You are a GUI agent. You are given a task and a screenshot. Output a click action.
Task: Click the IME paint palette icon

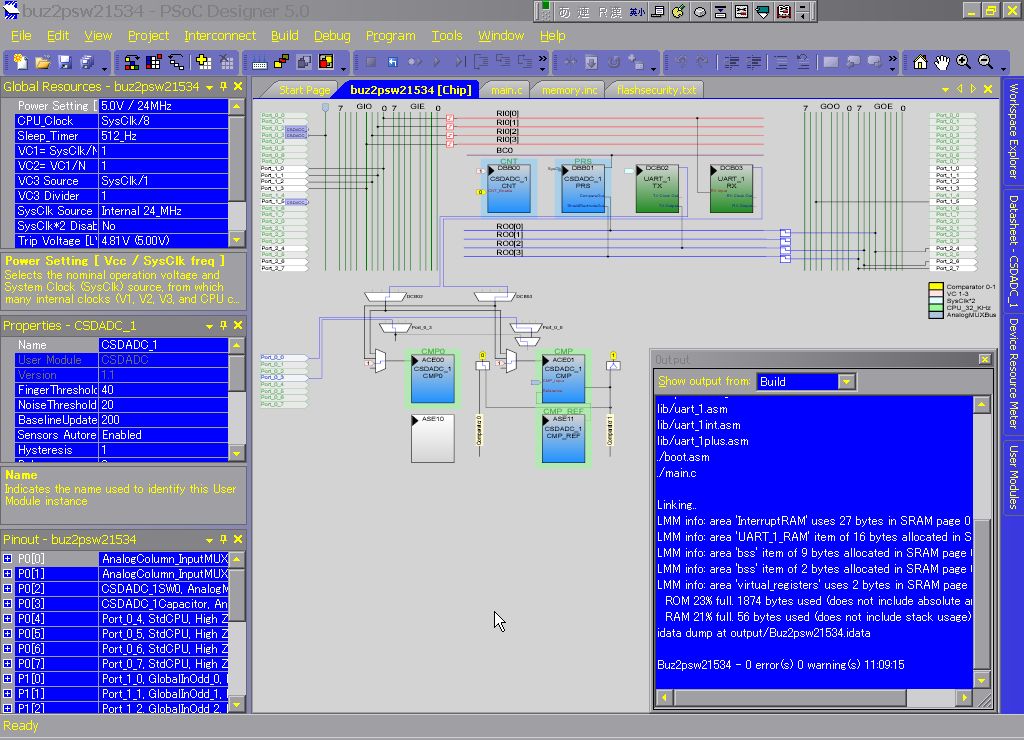(x=679, y=11)
